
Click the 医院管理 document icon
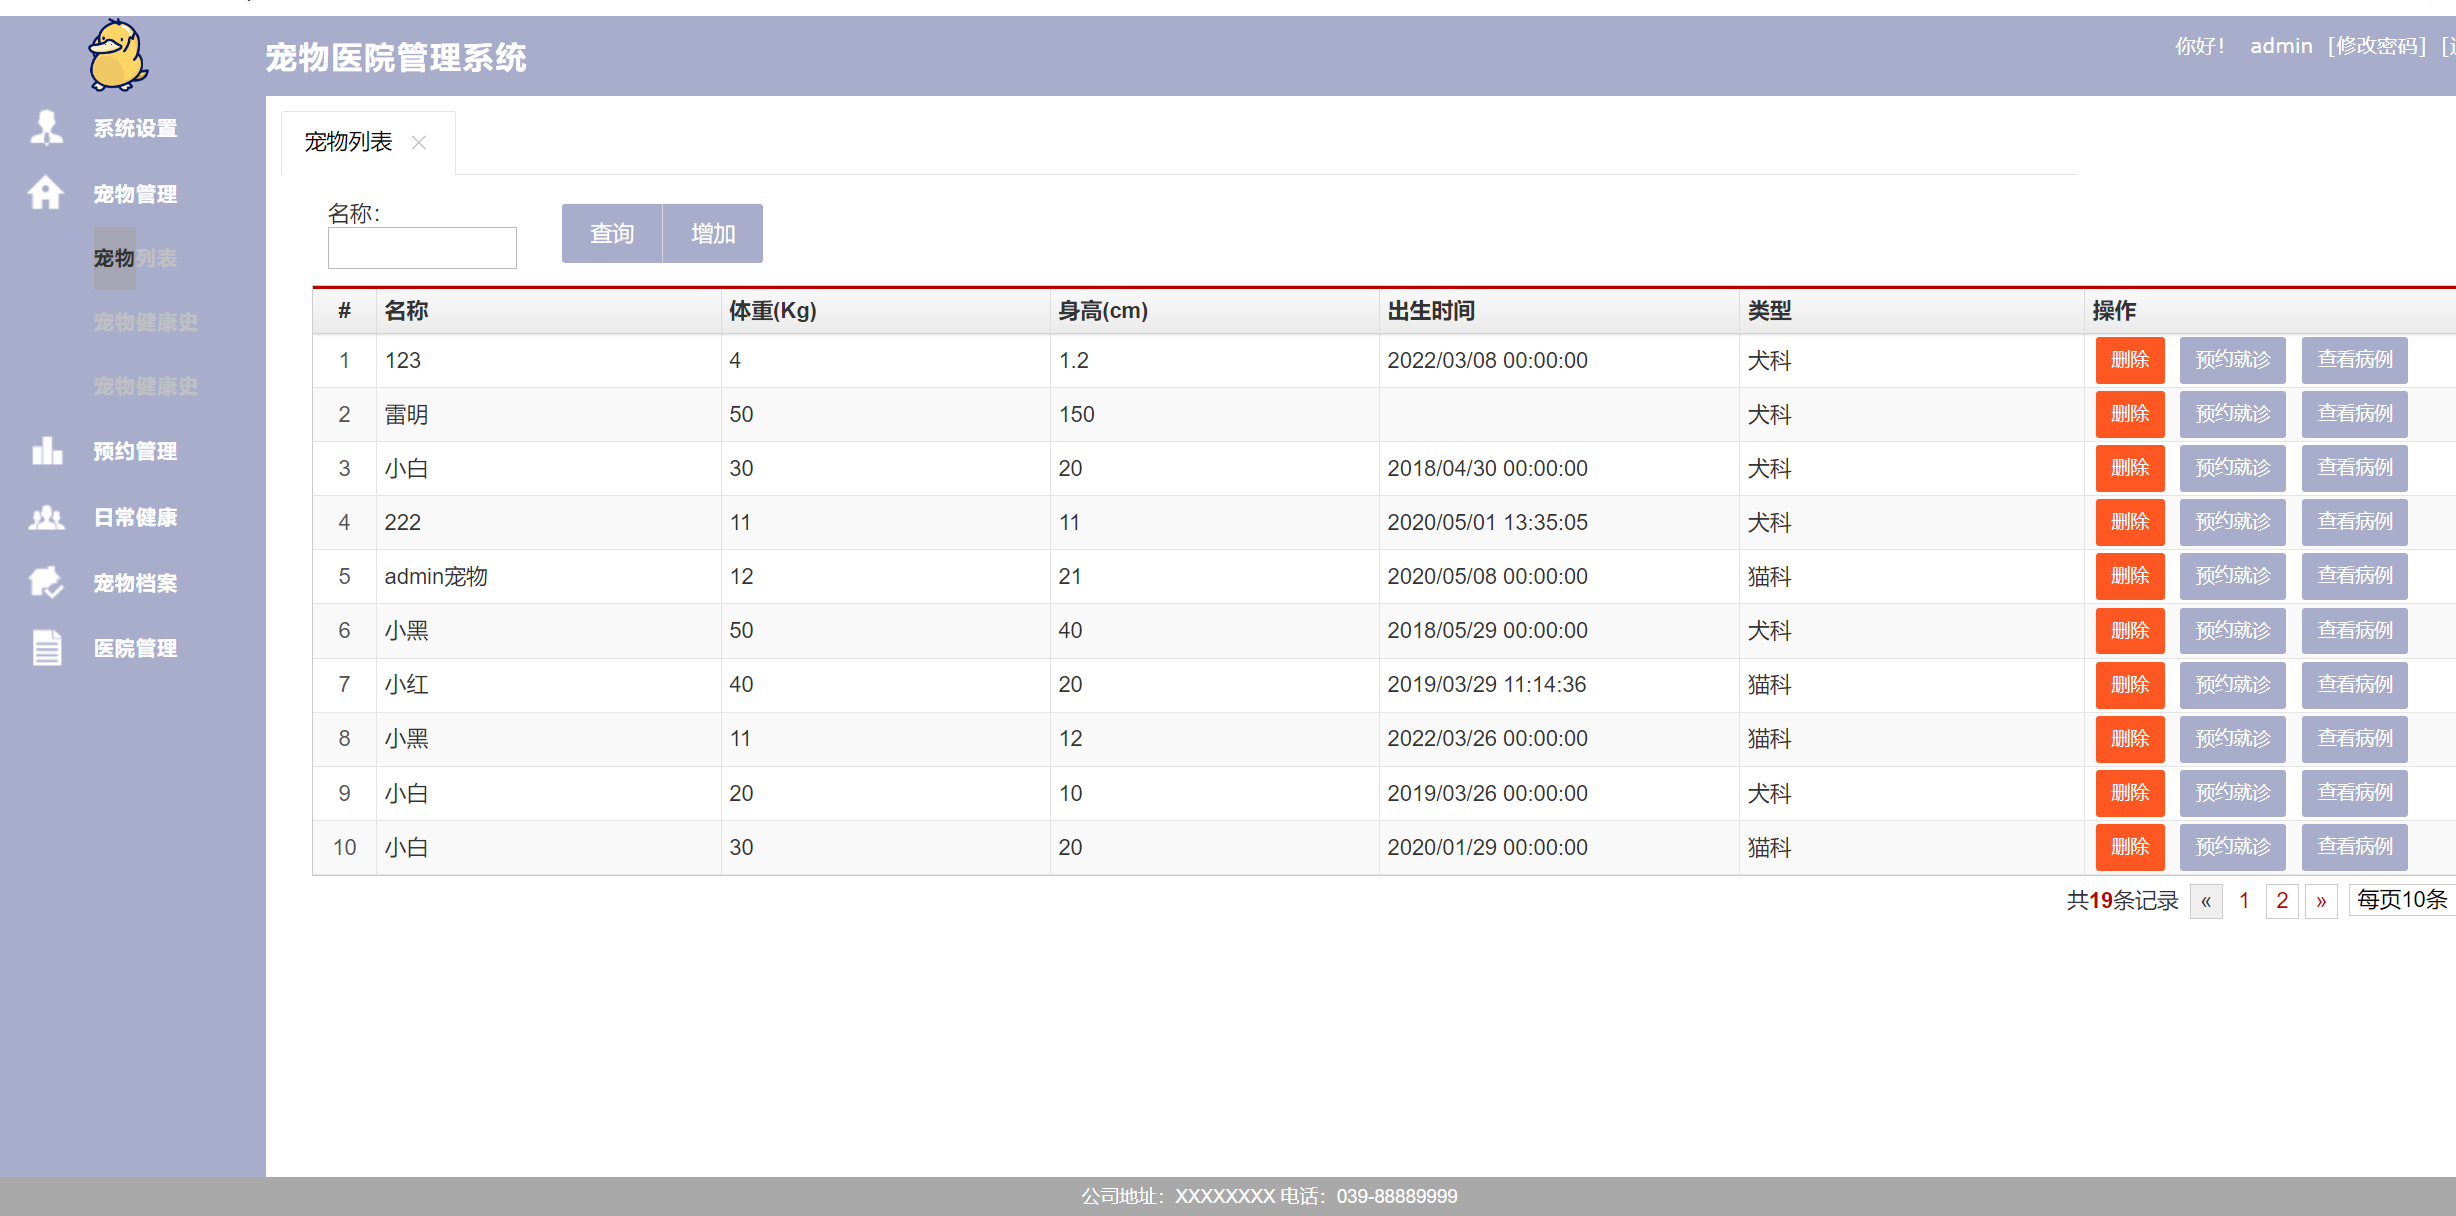pyautogui.click(x=46, y=648)
